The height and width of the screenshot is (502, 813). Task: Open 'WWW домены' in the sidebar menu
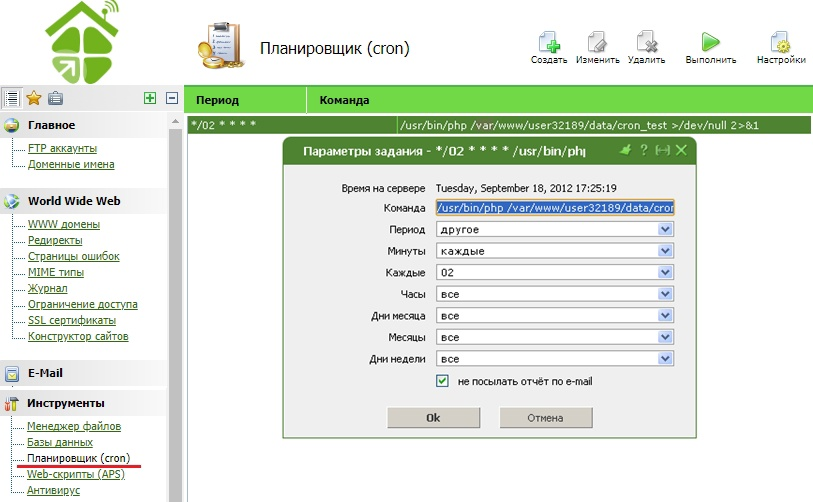[63, 224]
